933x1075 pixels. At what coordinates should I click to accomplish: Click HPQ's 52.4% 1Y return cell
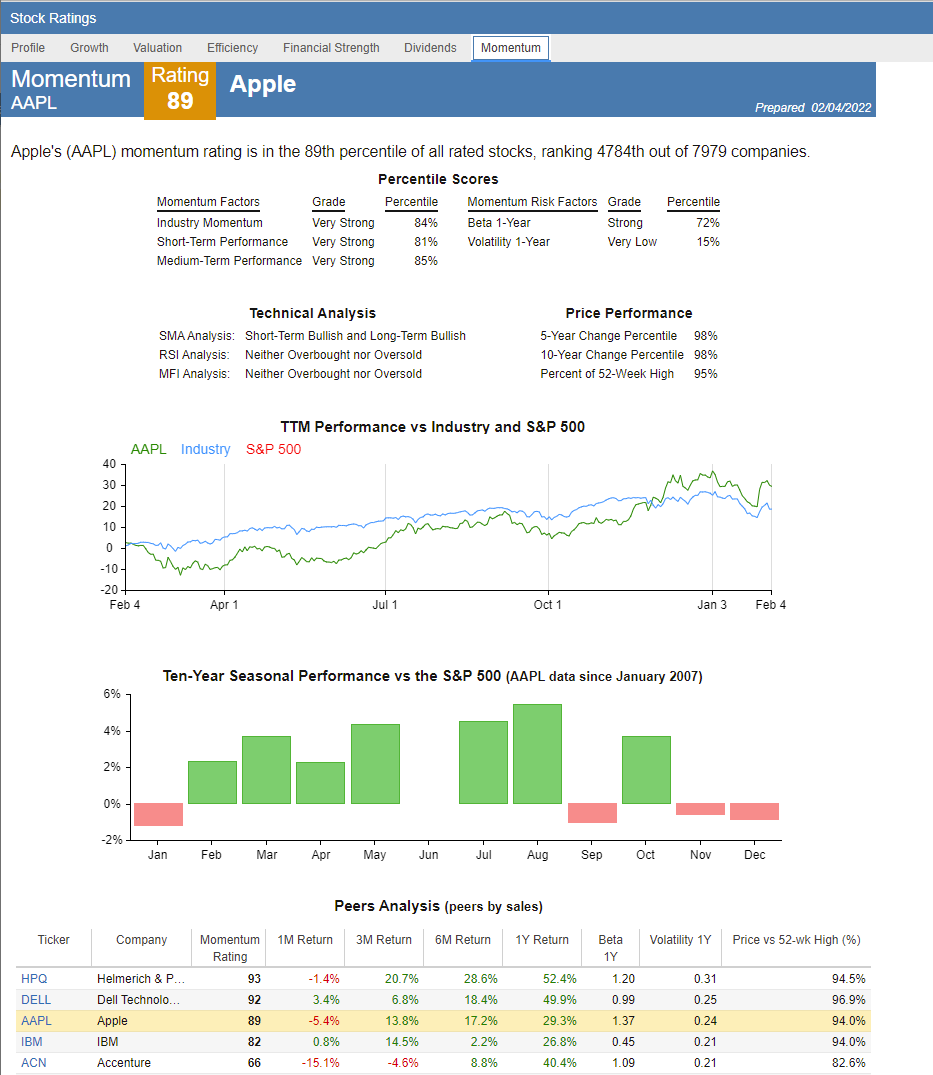559,978
